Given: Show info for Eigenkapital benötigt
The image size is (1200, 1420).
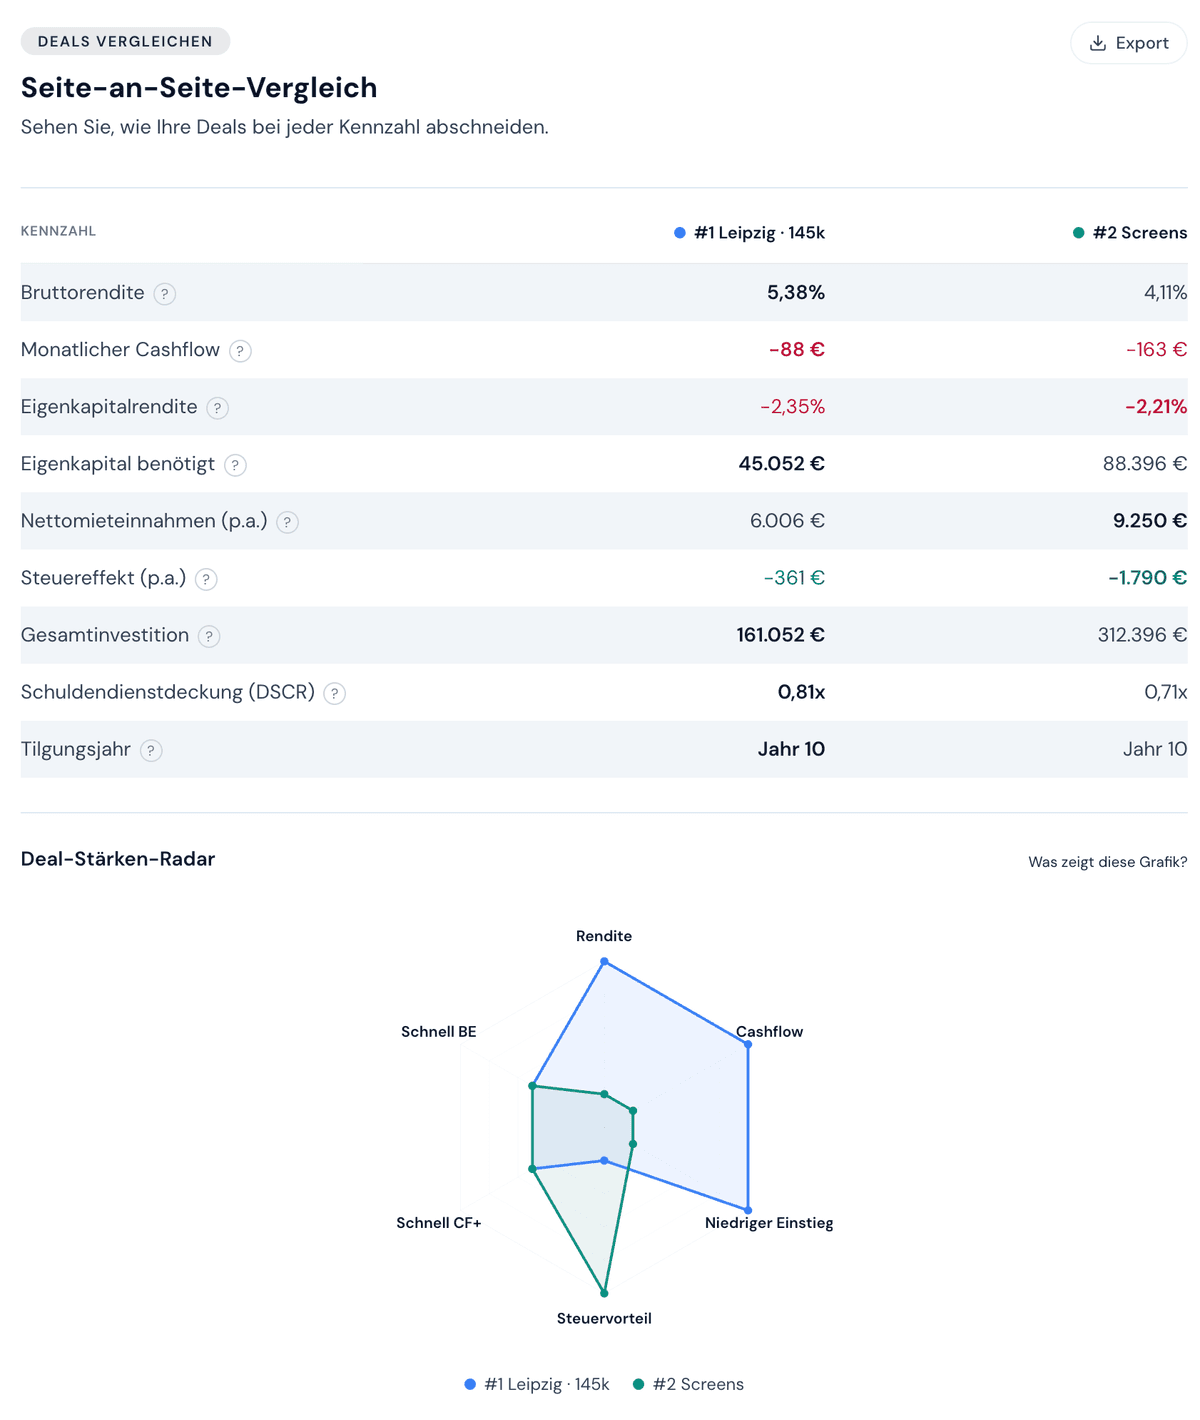Looking at the screenshot, I should 235,465.
